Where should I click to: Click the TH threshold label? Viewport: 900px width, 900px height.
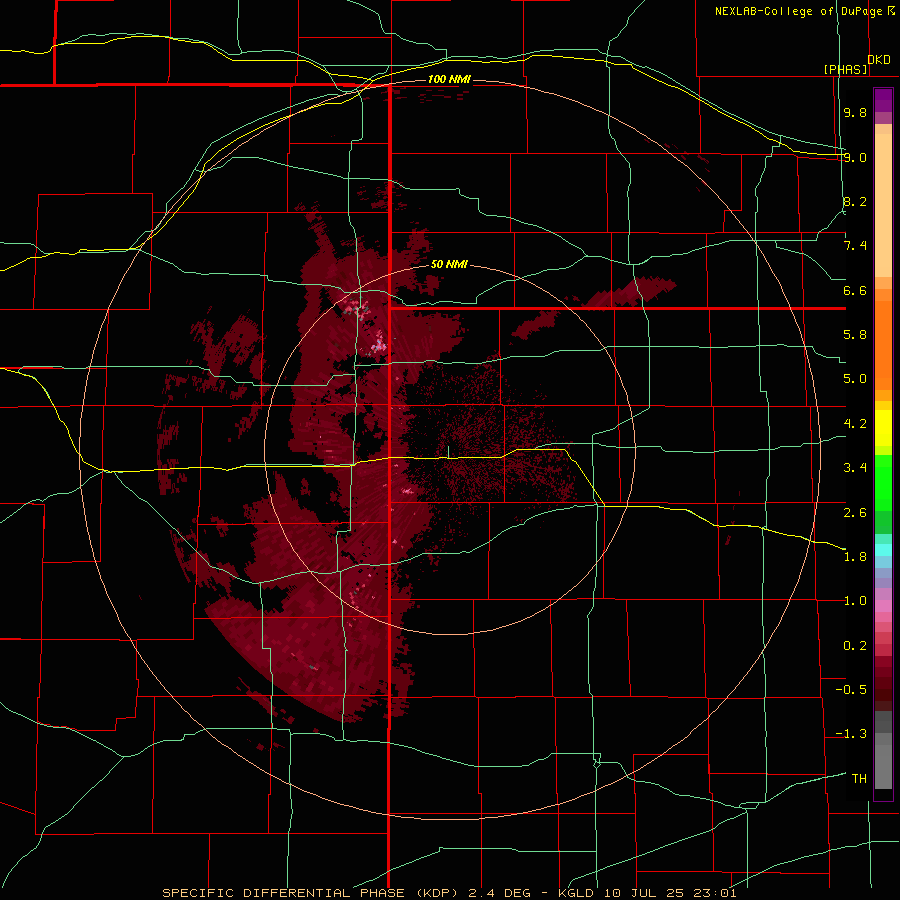[x=859, y=779]
